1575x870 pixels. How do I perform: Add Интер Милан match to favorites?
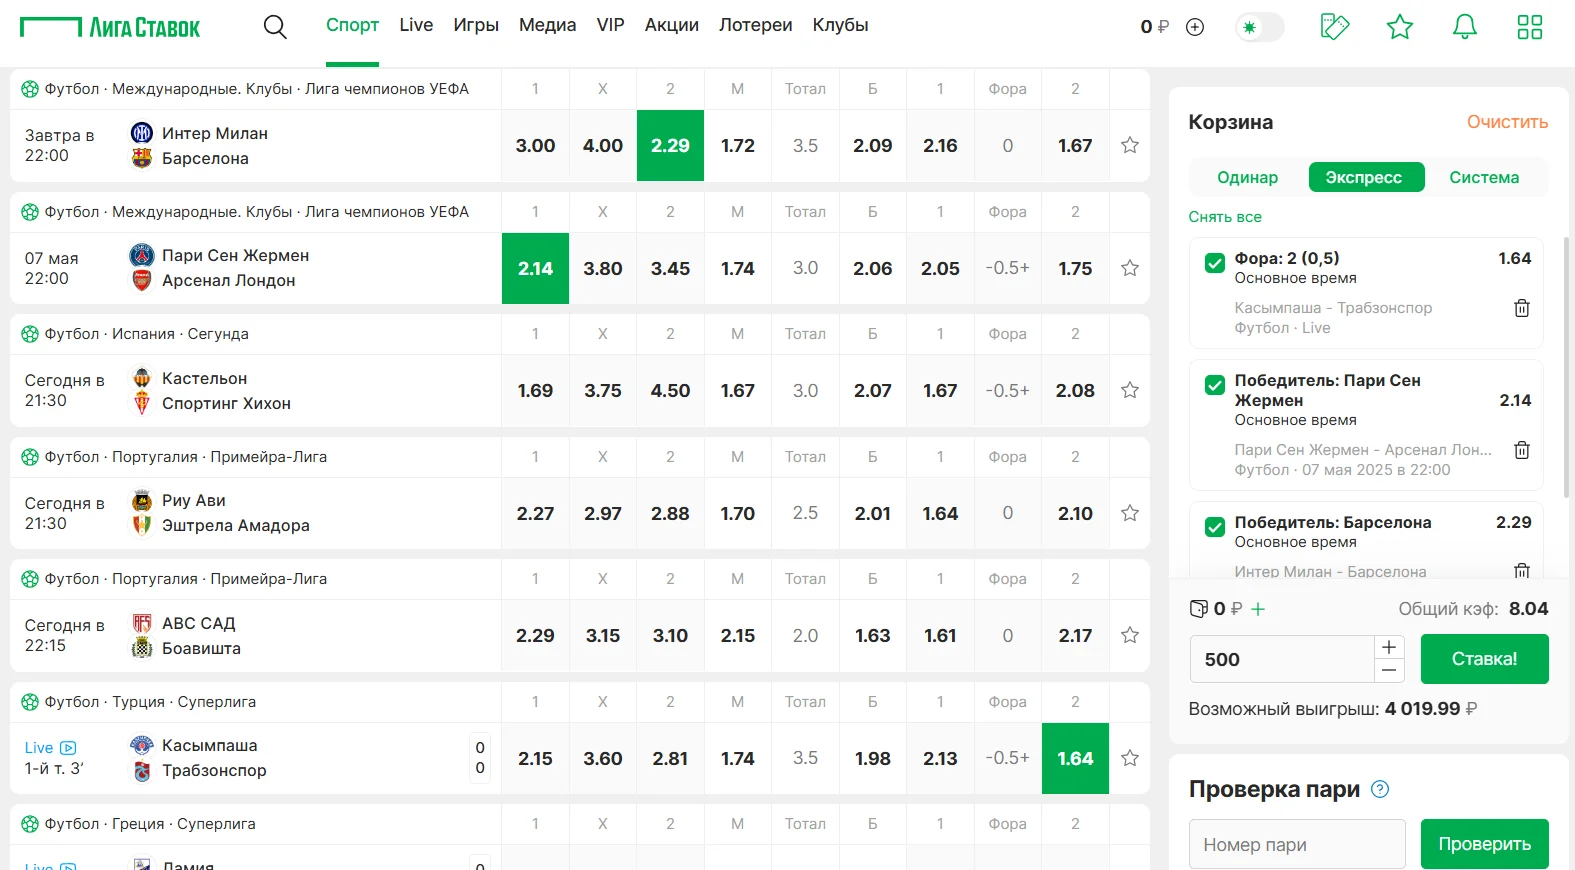[x=1130, y=146]
